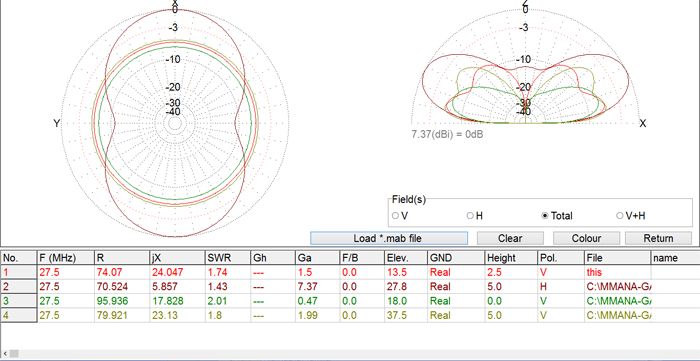Click the Clear button

(510, 238)
